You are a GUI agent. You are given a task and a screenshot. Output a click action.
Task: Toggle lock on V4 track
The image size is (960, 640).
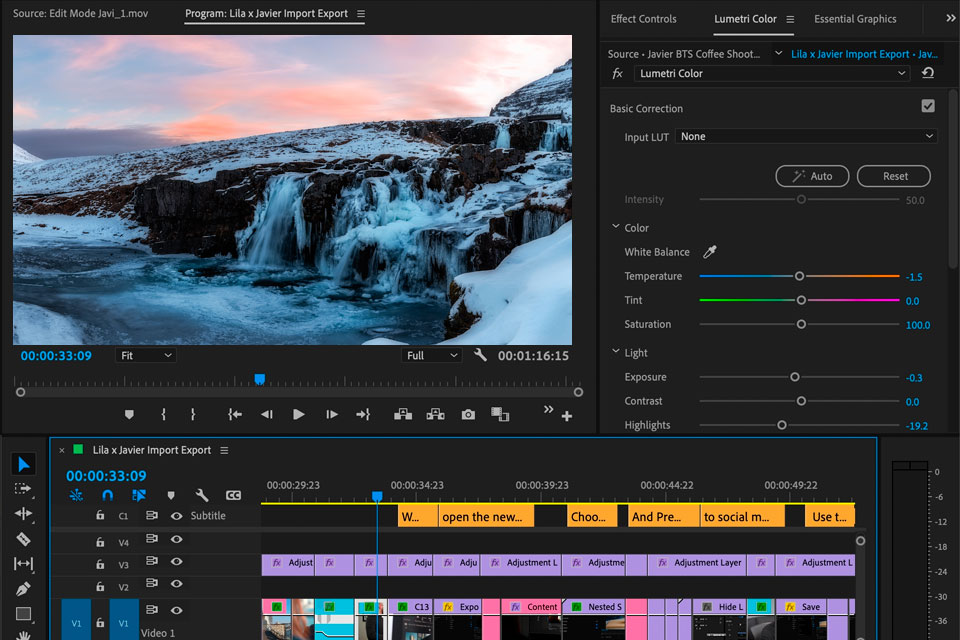click(100, 541)
